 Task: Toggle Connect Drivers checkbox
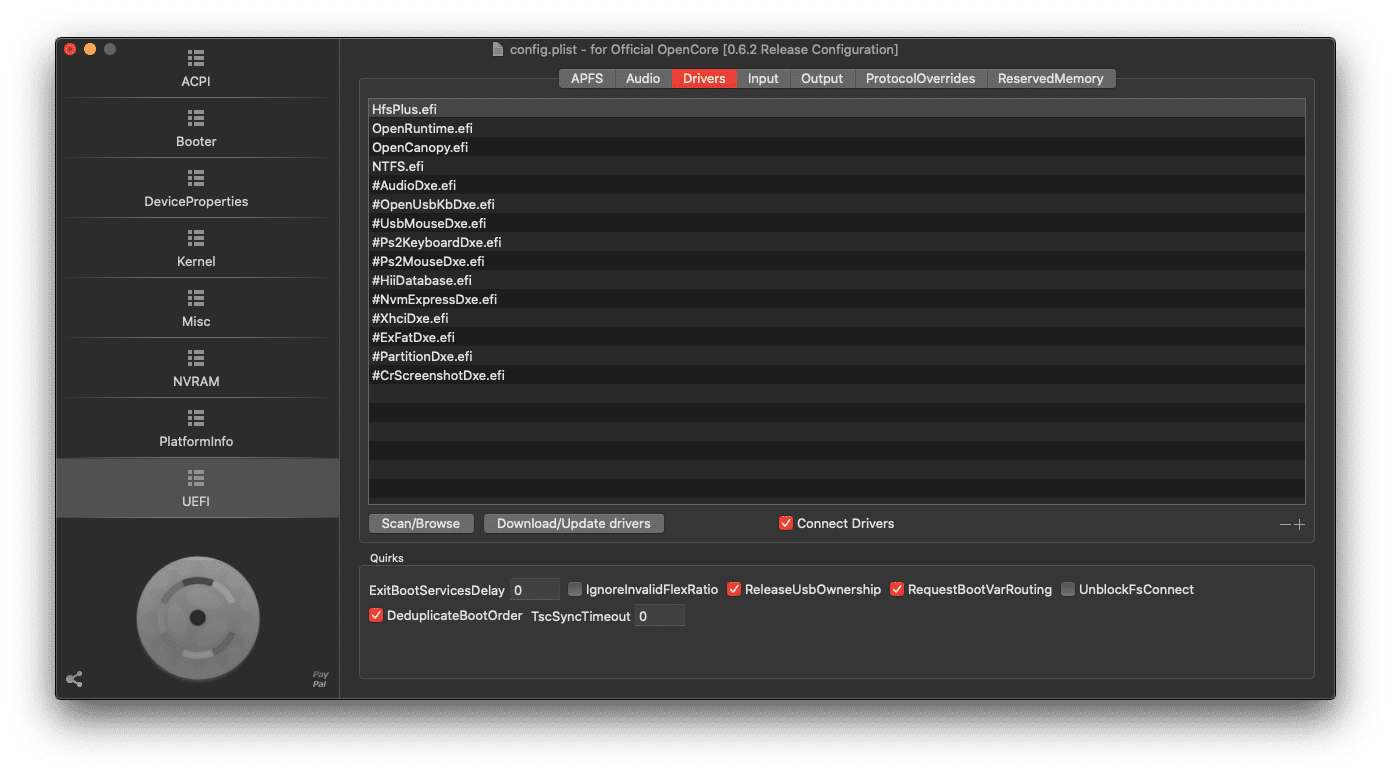click(x=786, y=523)
